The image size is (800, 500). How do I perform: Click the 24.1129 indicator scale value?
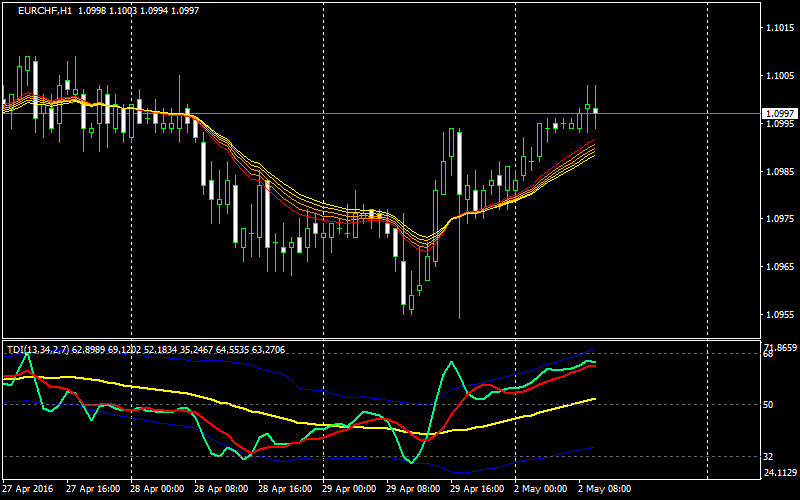[x=780, y=472]
